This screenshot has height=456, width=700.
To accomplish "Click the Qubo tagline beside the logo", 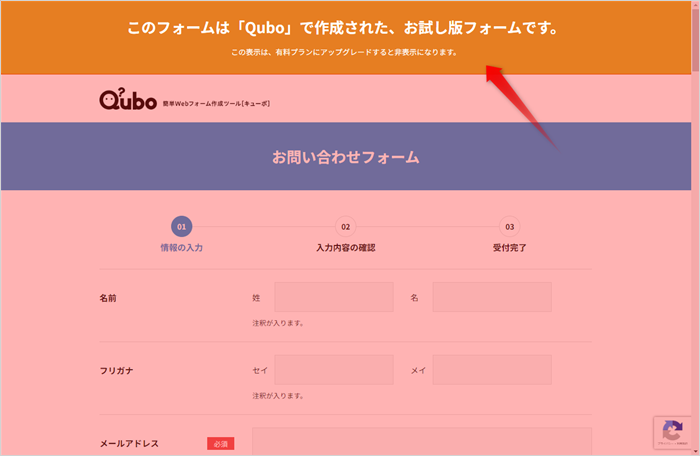I will click(x=216, y=103).
